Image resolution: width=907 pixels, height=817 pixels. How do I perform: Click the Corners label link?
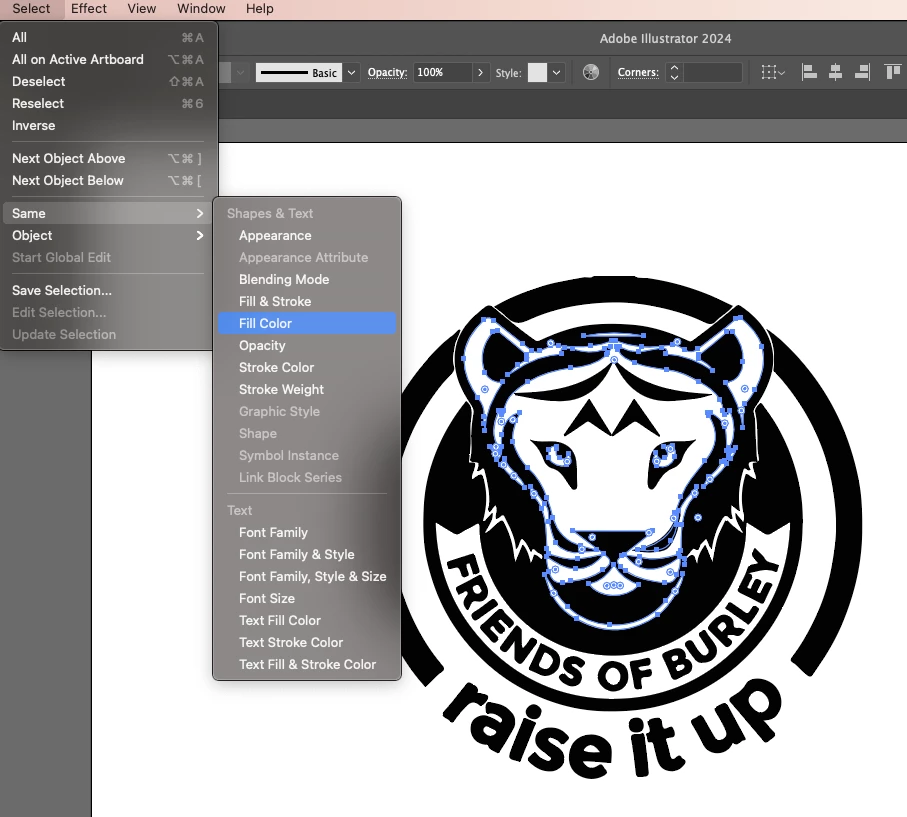(638, 73)
